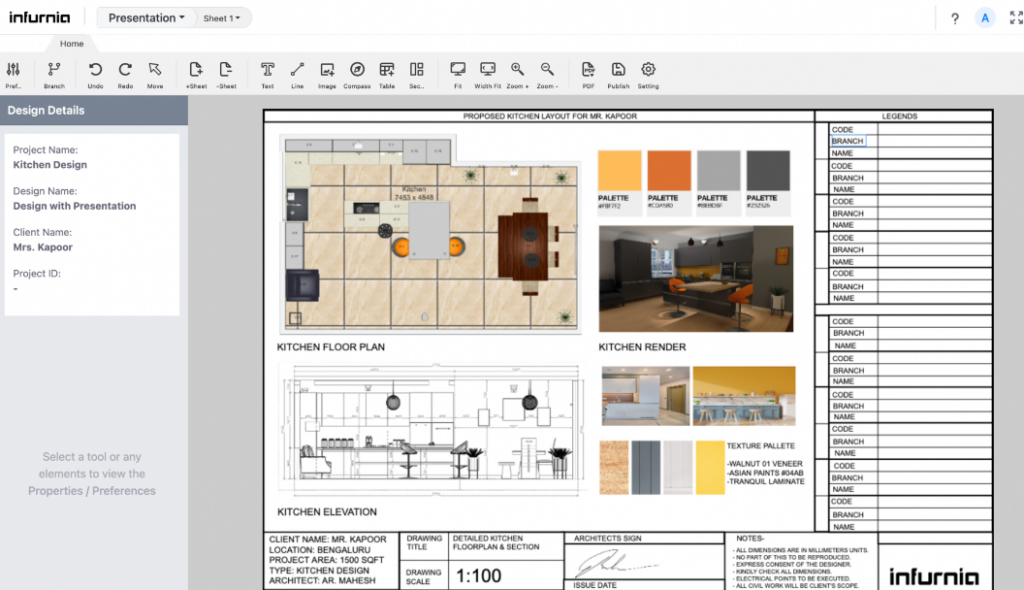Insert a Table
This screenshot has width=1024, height=590.
(387, 74)
